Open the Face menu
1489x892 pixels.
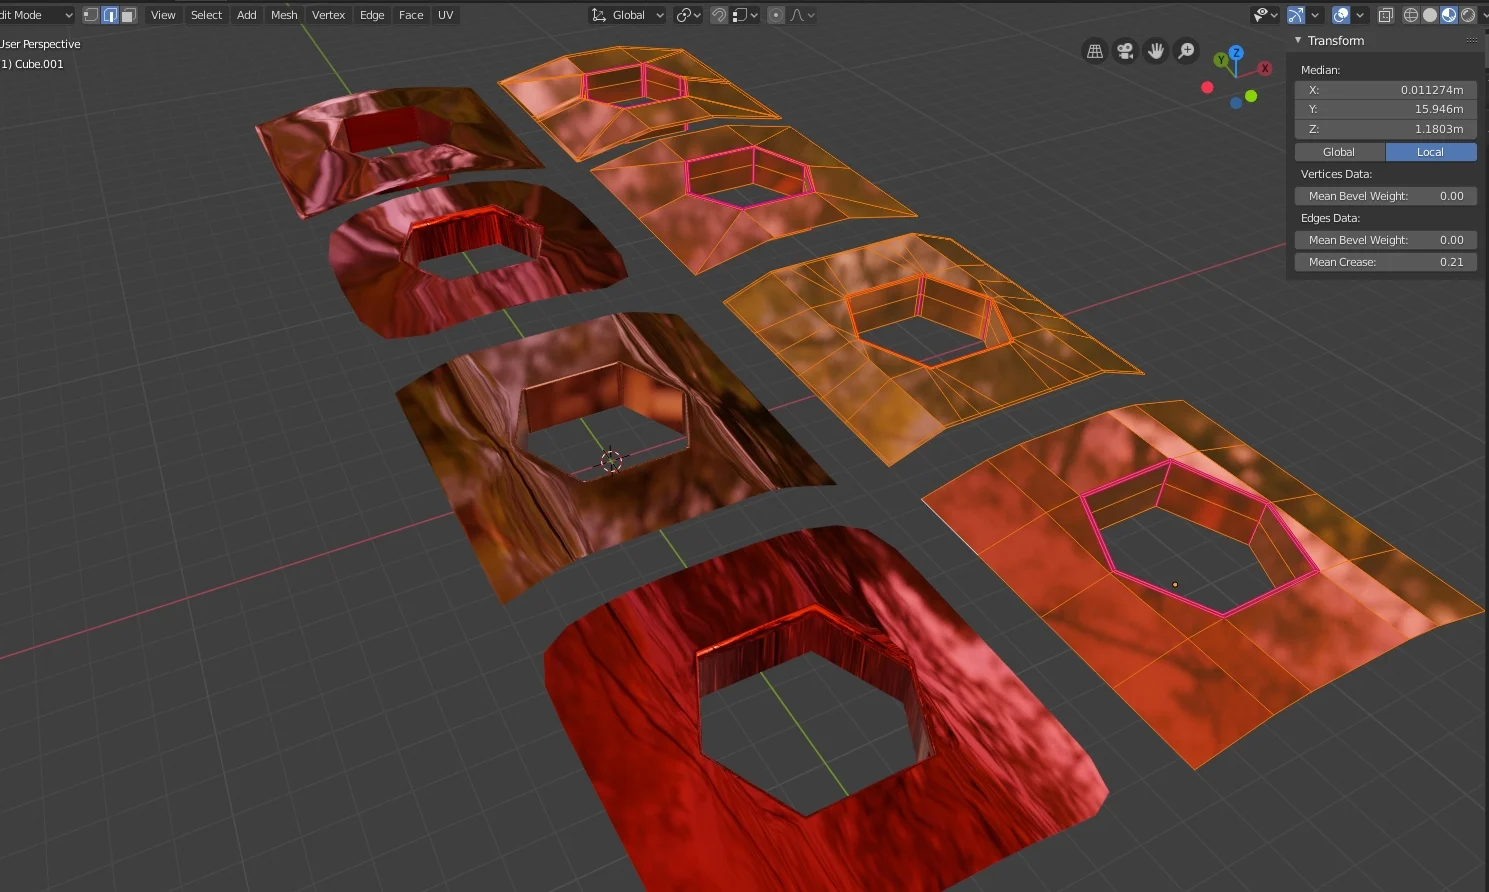point(411,15)
